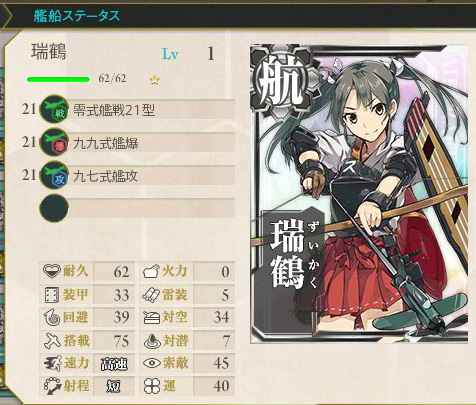Screen dimensions: 476x405
Task: Click the eye icon next to 索敵
Action: click(152, 363)
